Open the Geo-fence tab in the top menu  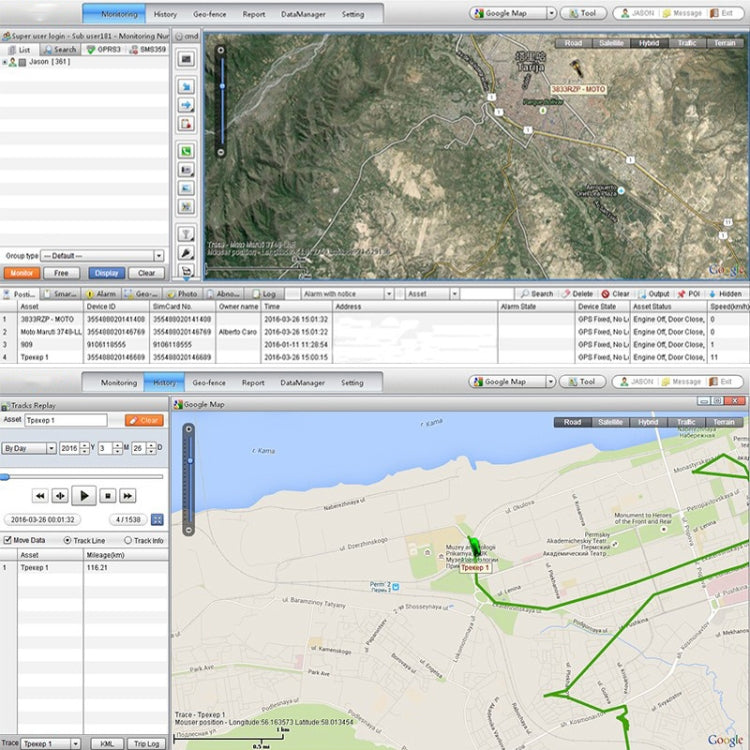pyautogui.click(x=208, y=14)
